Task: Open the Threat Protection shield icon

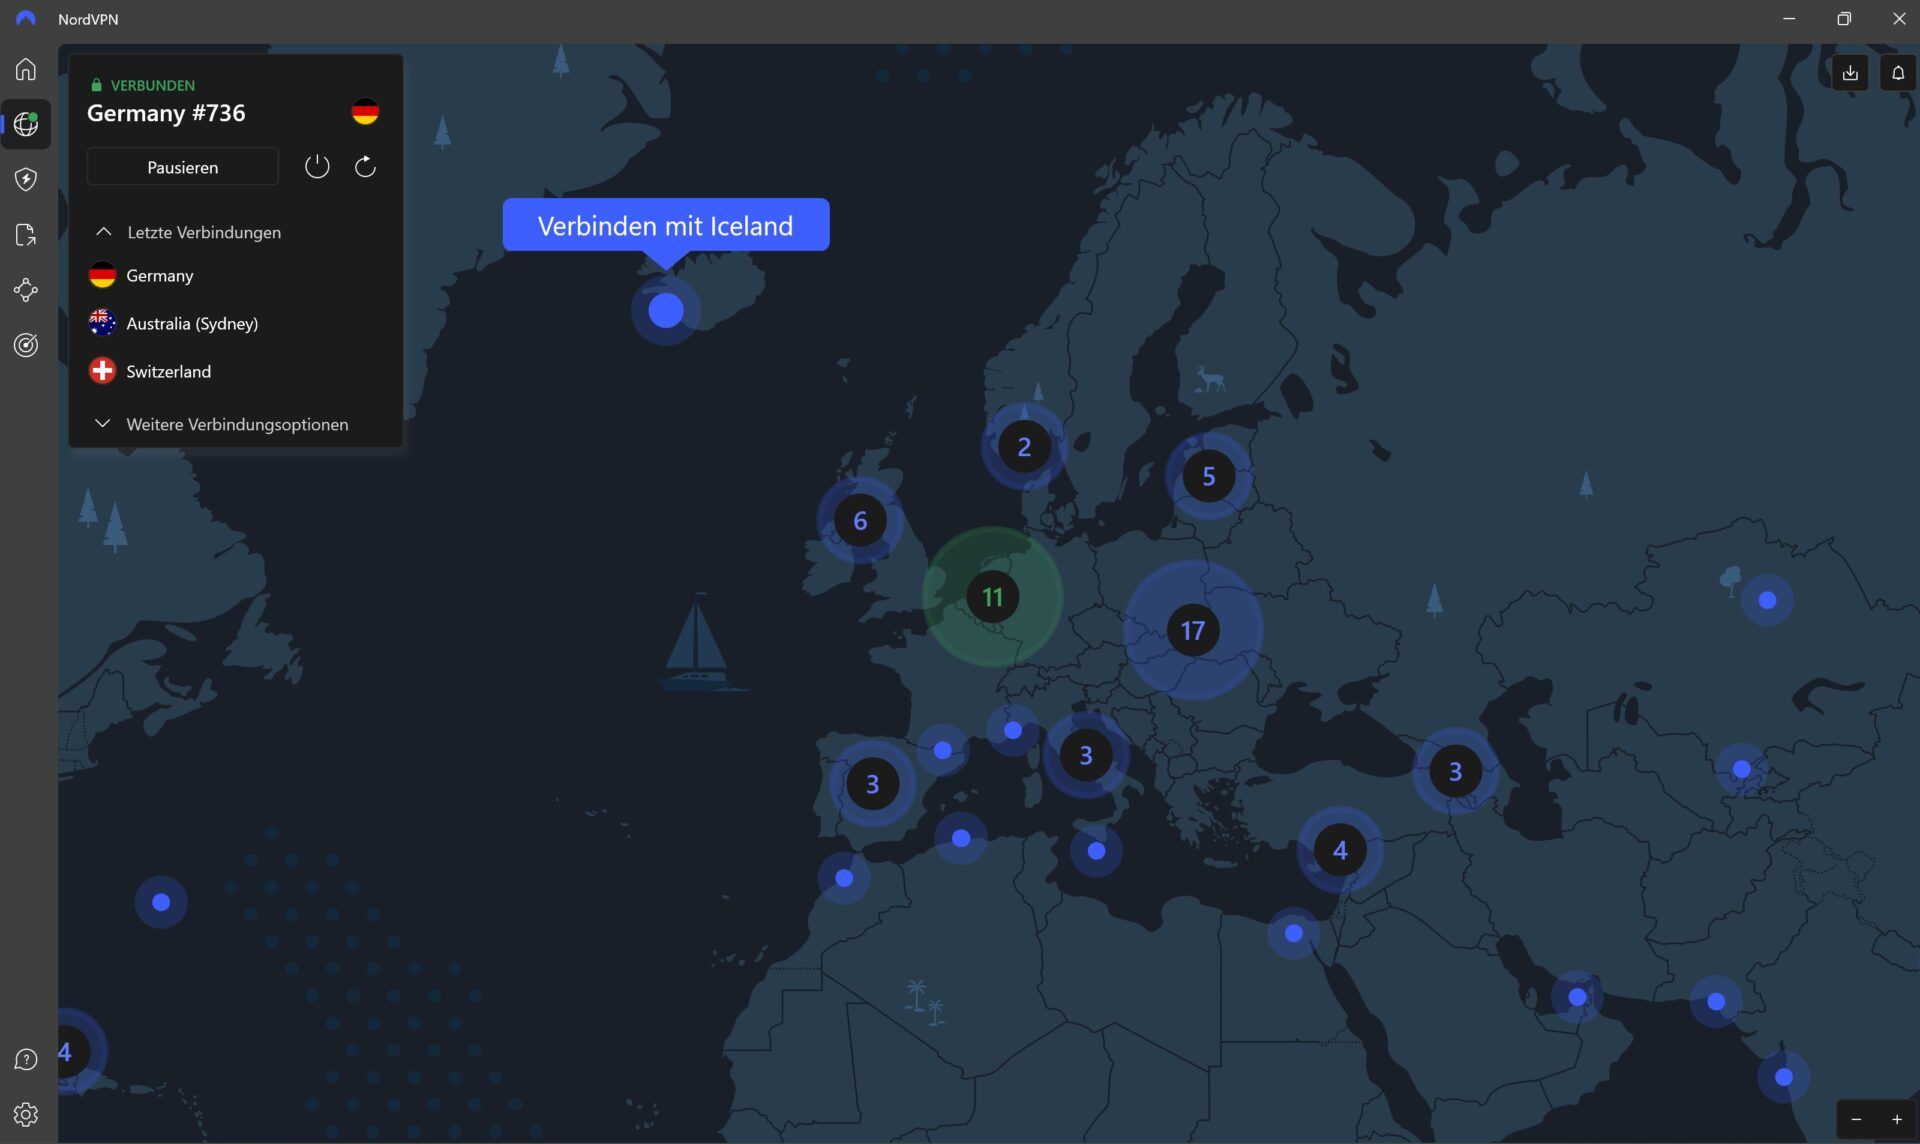Action: pyautogui.click(x=26, y=179)
